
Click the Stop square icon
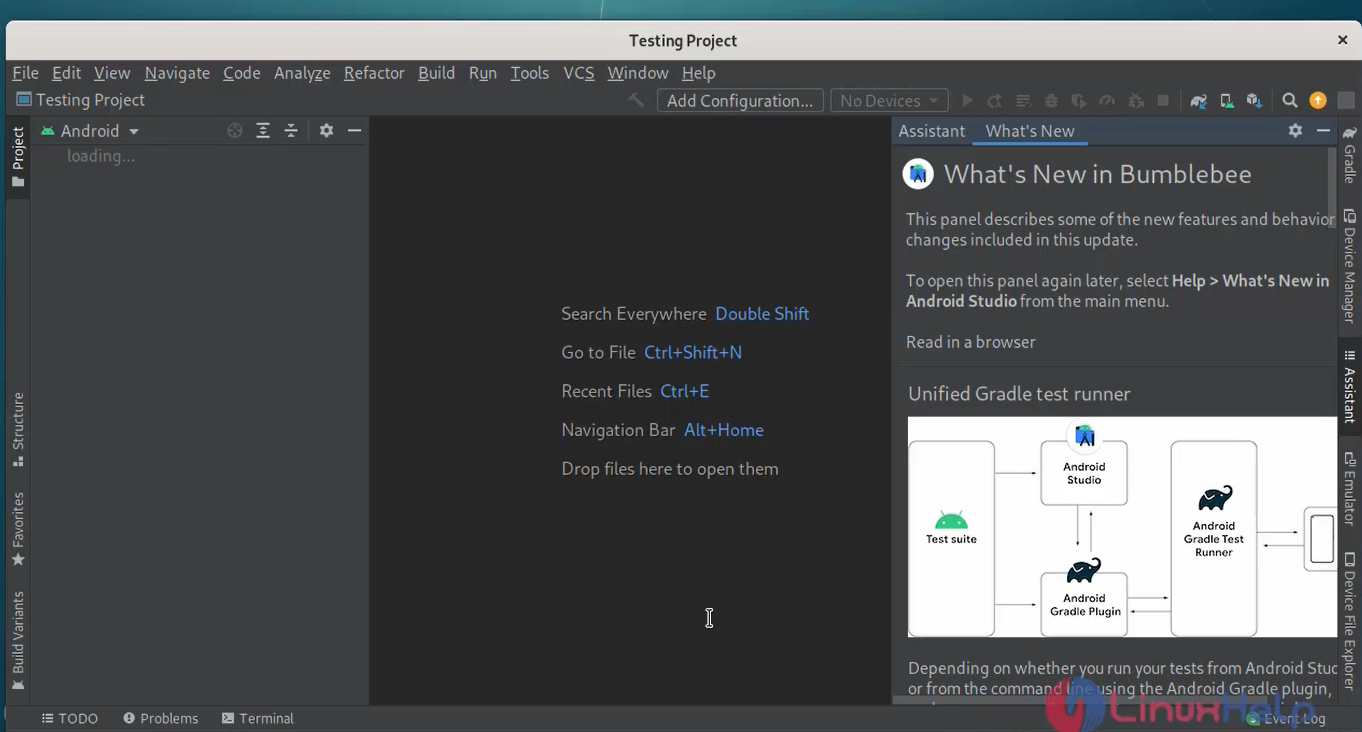[x=1163, y=101]
